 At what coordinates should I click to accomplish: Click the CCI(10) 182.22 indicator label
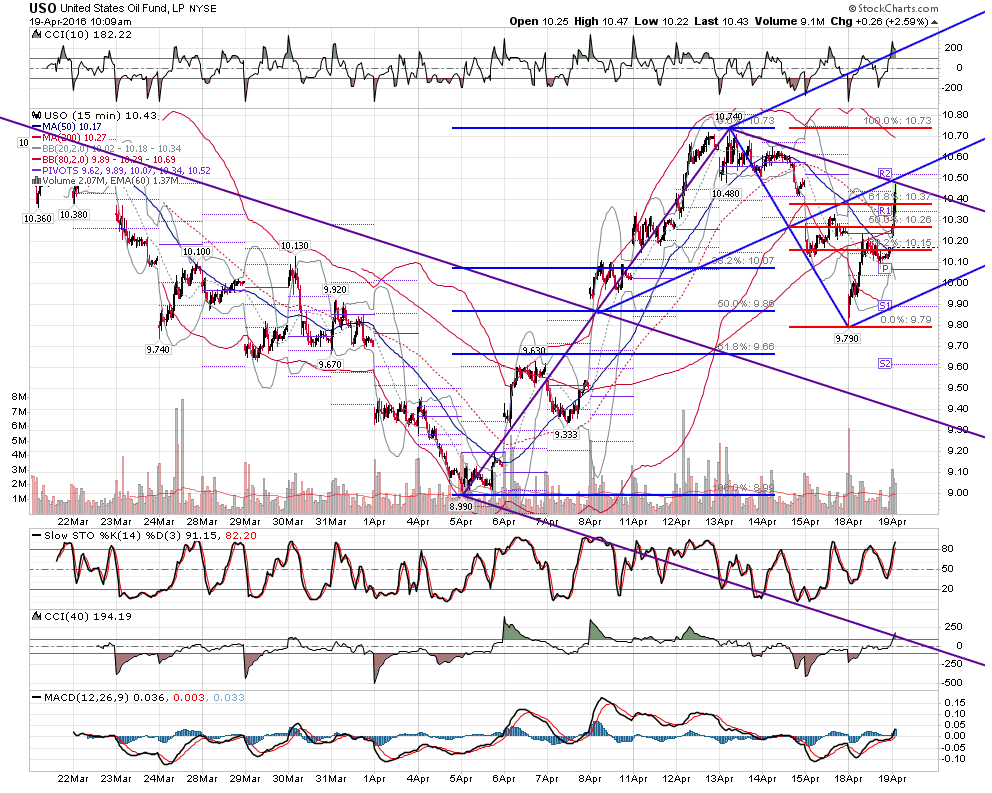pyautogui.click(x=88, y=34)
